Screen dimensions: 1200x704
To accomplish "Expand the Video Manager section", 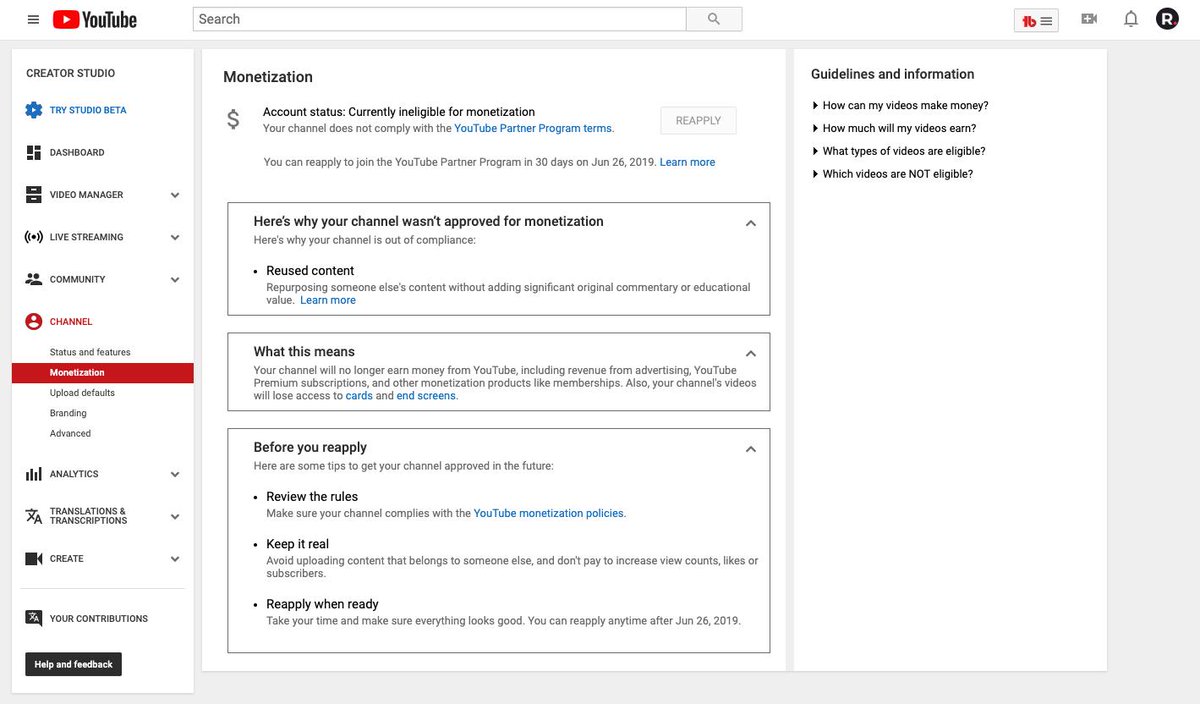I will point(175,195).
